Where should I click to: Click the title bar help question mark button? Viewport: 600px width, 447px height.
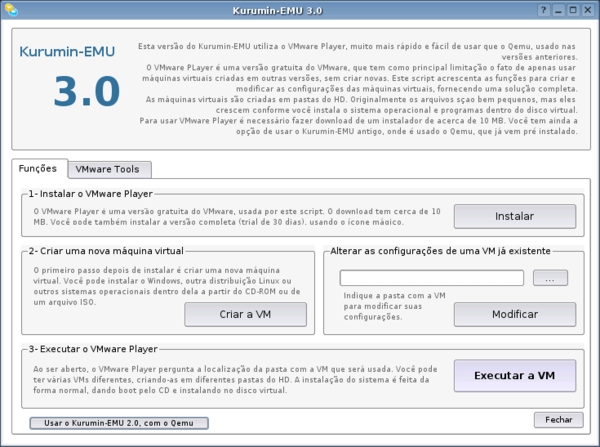pos(543,10)
